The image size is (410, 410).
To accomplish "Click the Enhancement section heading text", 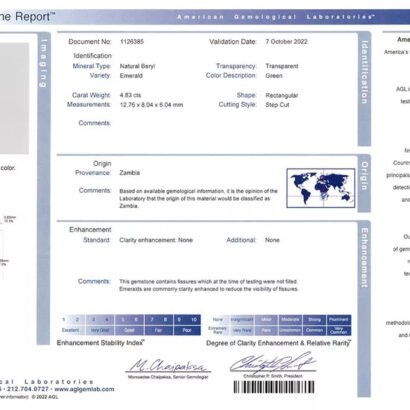I will 90,230.
